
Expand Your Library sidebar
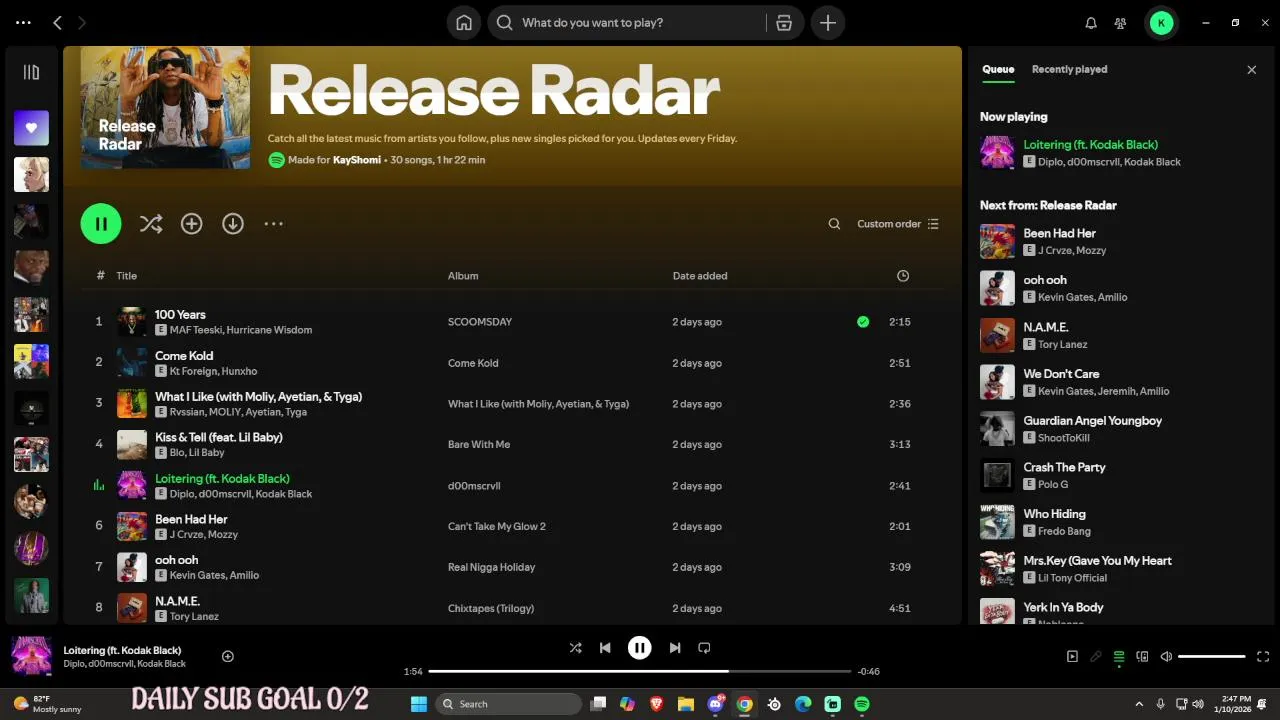[x=31, y=72]
